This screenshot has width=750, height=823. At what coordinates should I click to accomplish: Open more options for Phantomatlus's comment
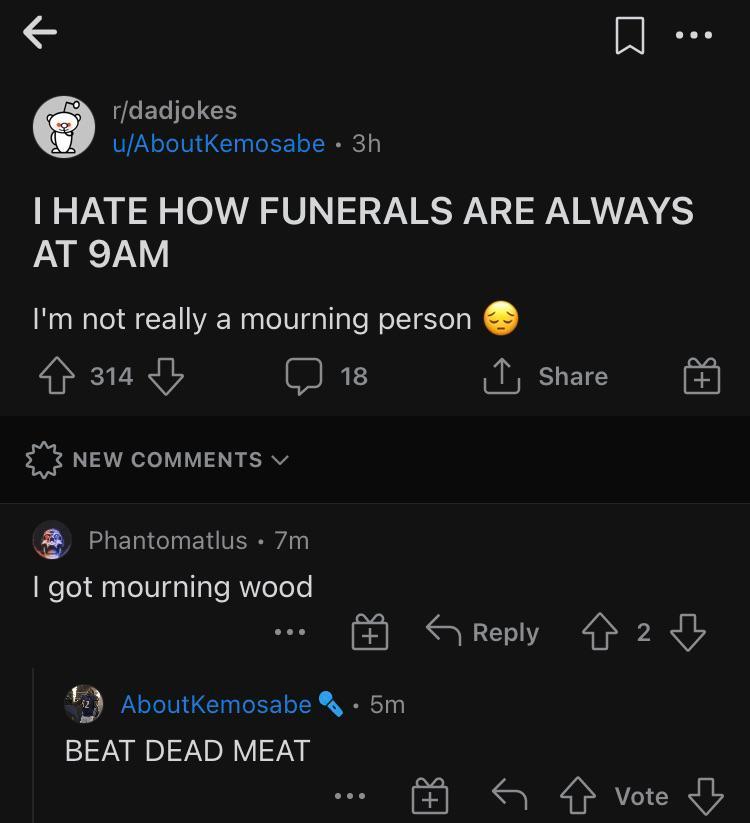tap(290, 632)
